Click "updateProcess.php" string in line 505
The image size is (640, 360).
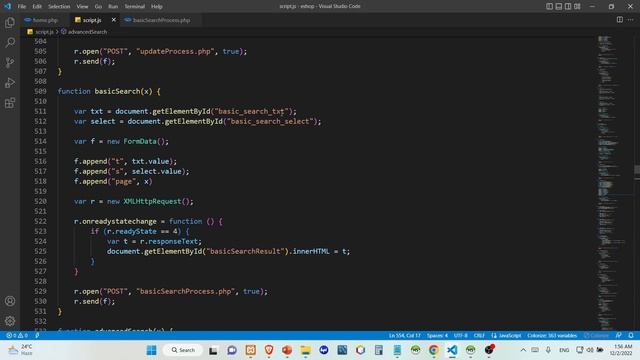176,51
